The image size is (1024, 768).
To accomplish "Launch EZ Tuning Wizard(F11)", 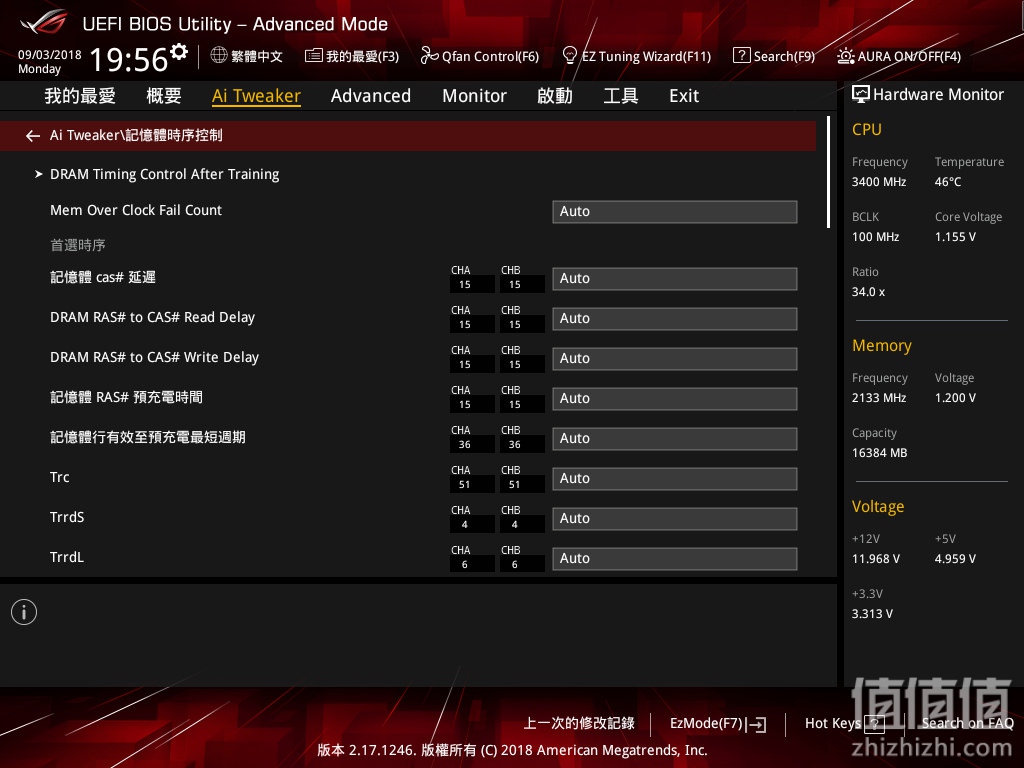I will click(x=637, y=56).
